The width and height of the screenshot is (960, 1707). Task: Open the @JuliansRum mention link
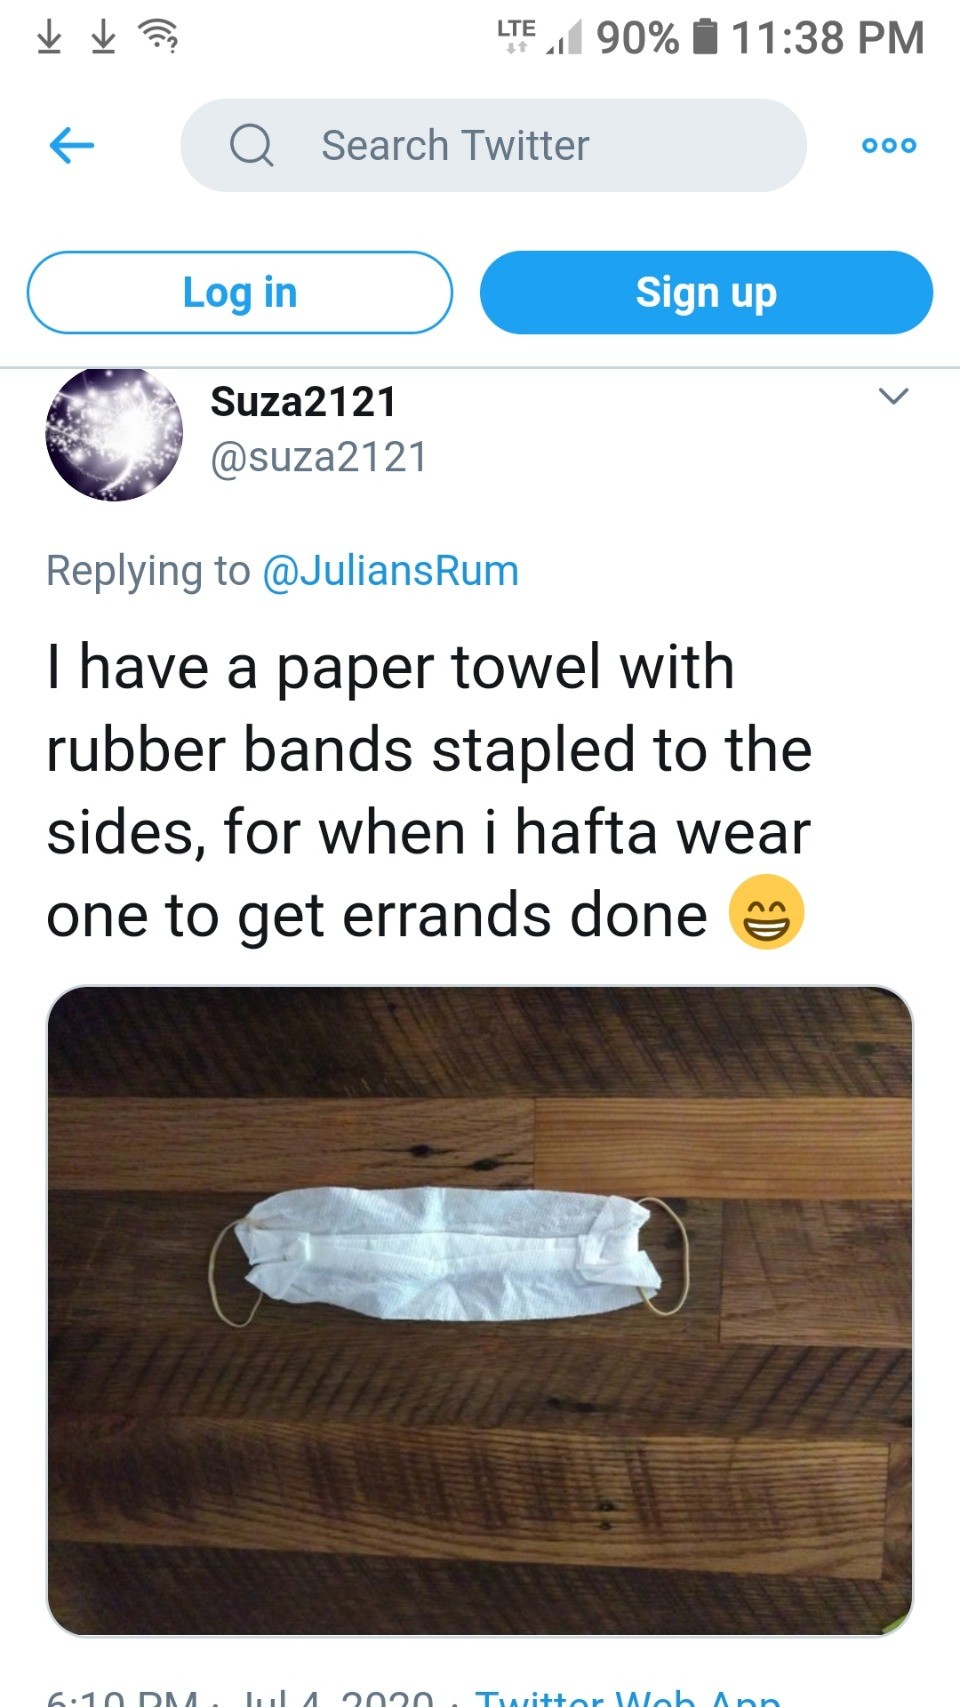click(391, 571)
